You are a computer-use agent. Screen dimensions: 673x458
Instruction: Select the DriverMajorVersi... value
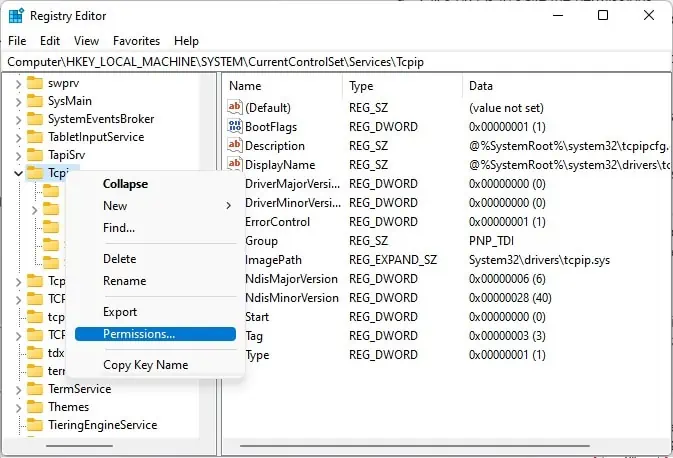[292, 184]
